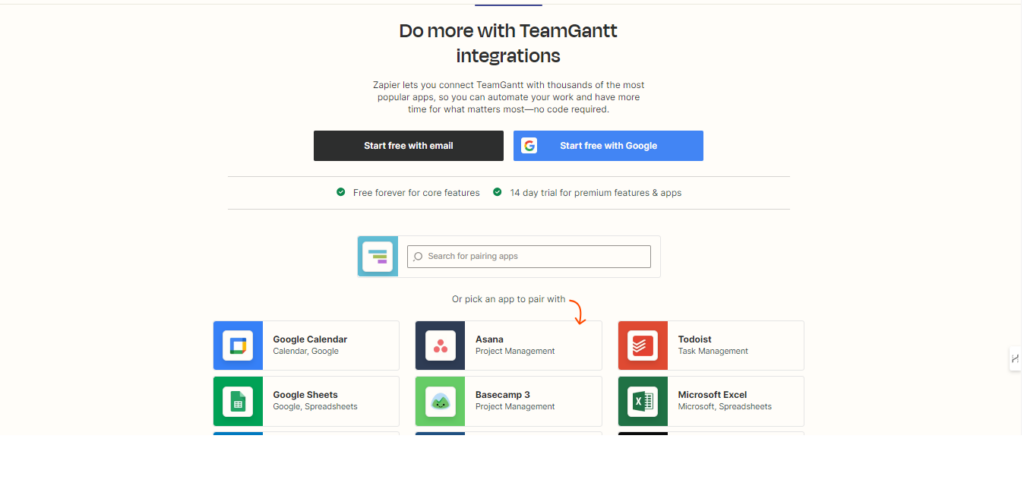
Task: Click the Microsoft Excel app icon
Action: click(643, 401)
